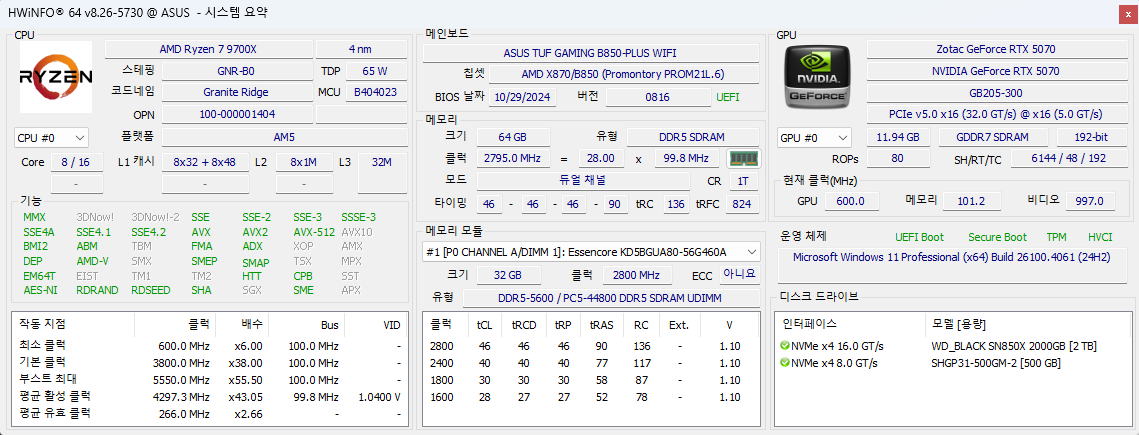This screenshot has width=1139, height=435.
Task: Click the Core count 8 / 16 field
Action: (76, 162)
